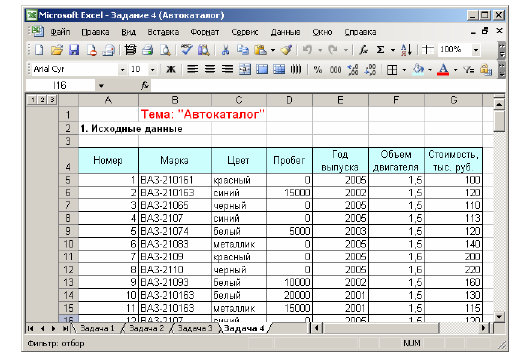Open the Name Box dropdown arrow

click(x=101, y=86)
